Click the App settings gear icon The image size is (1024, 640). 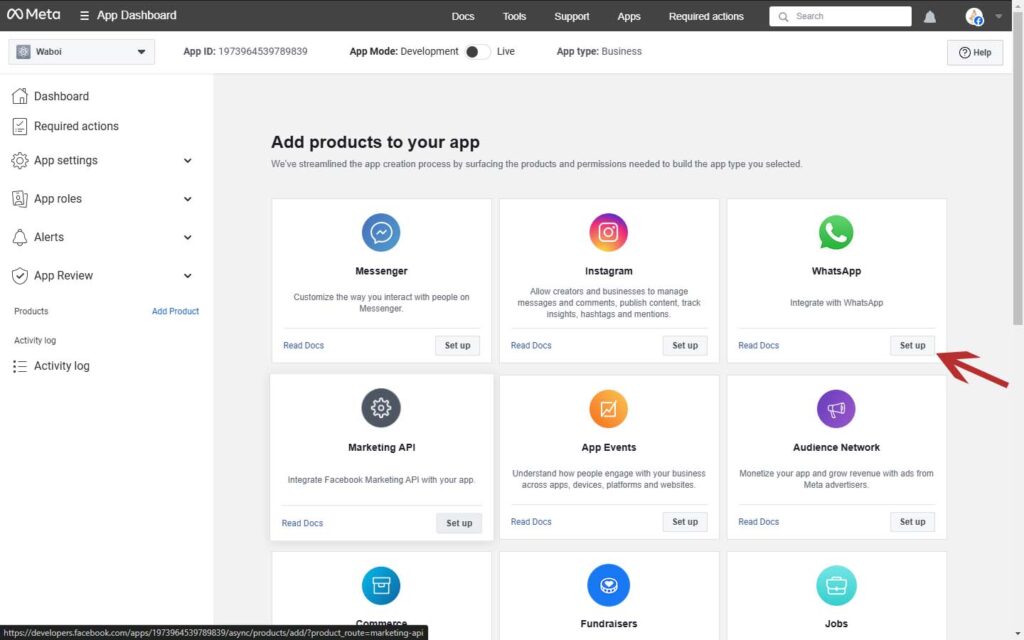tap(20, 161)
